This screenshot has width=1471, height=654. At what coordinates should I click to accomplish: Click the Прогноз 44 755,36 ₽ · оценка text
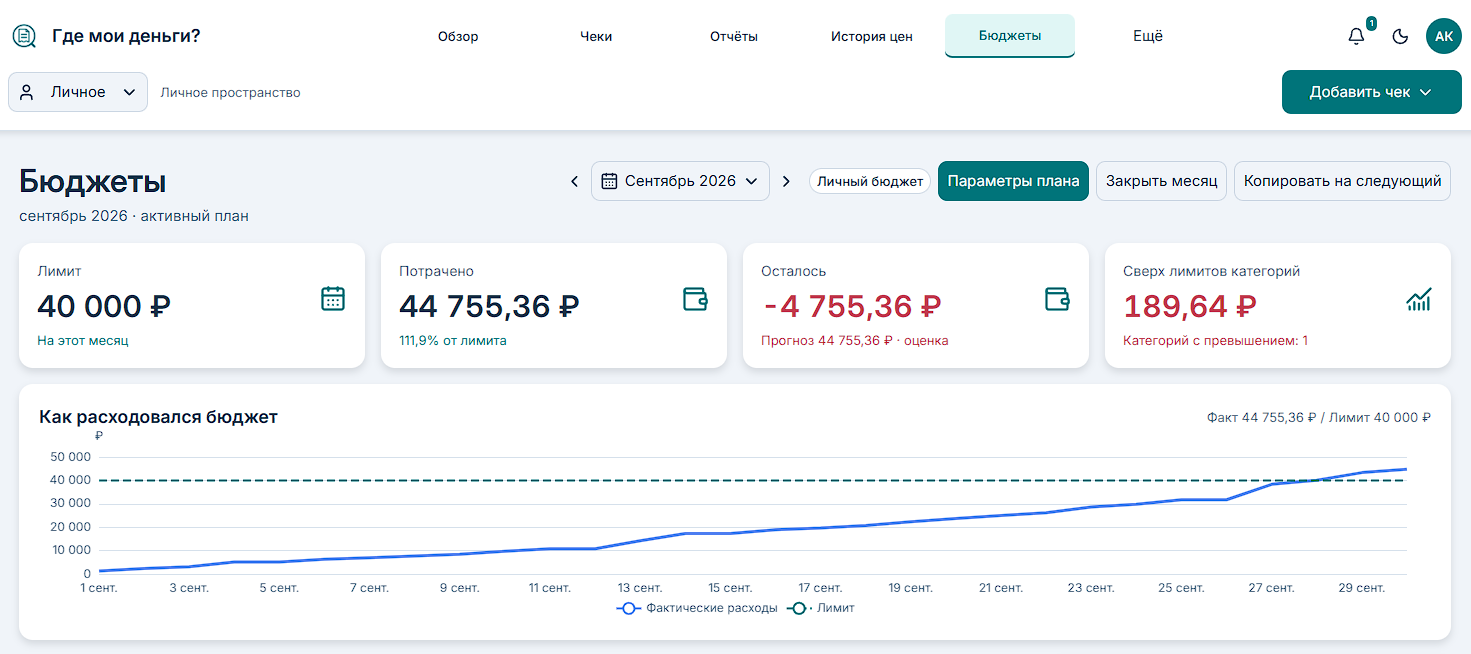[855, 341]
